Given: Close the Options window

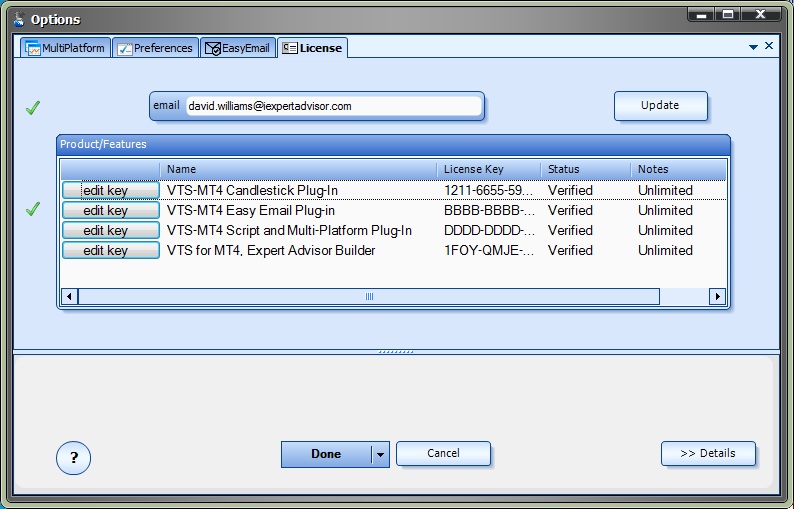Looking at the screenshot, I should [x=760, y=15].
